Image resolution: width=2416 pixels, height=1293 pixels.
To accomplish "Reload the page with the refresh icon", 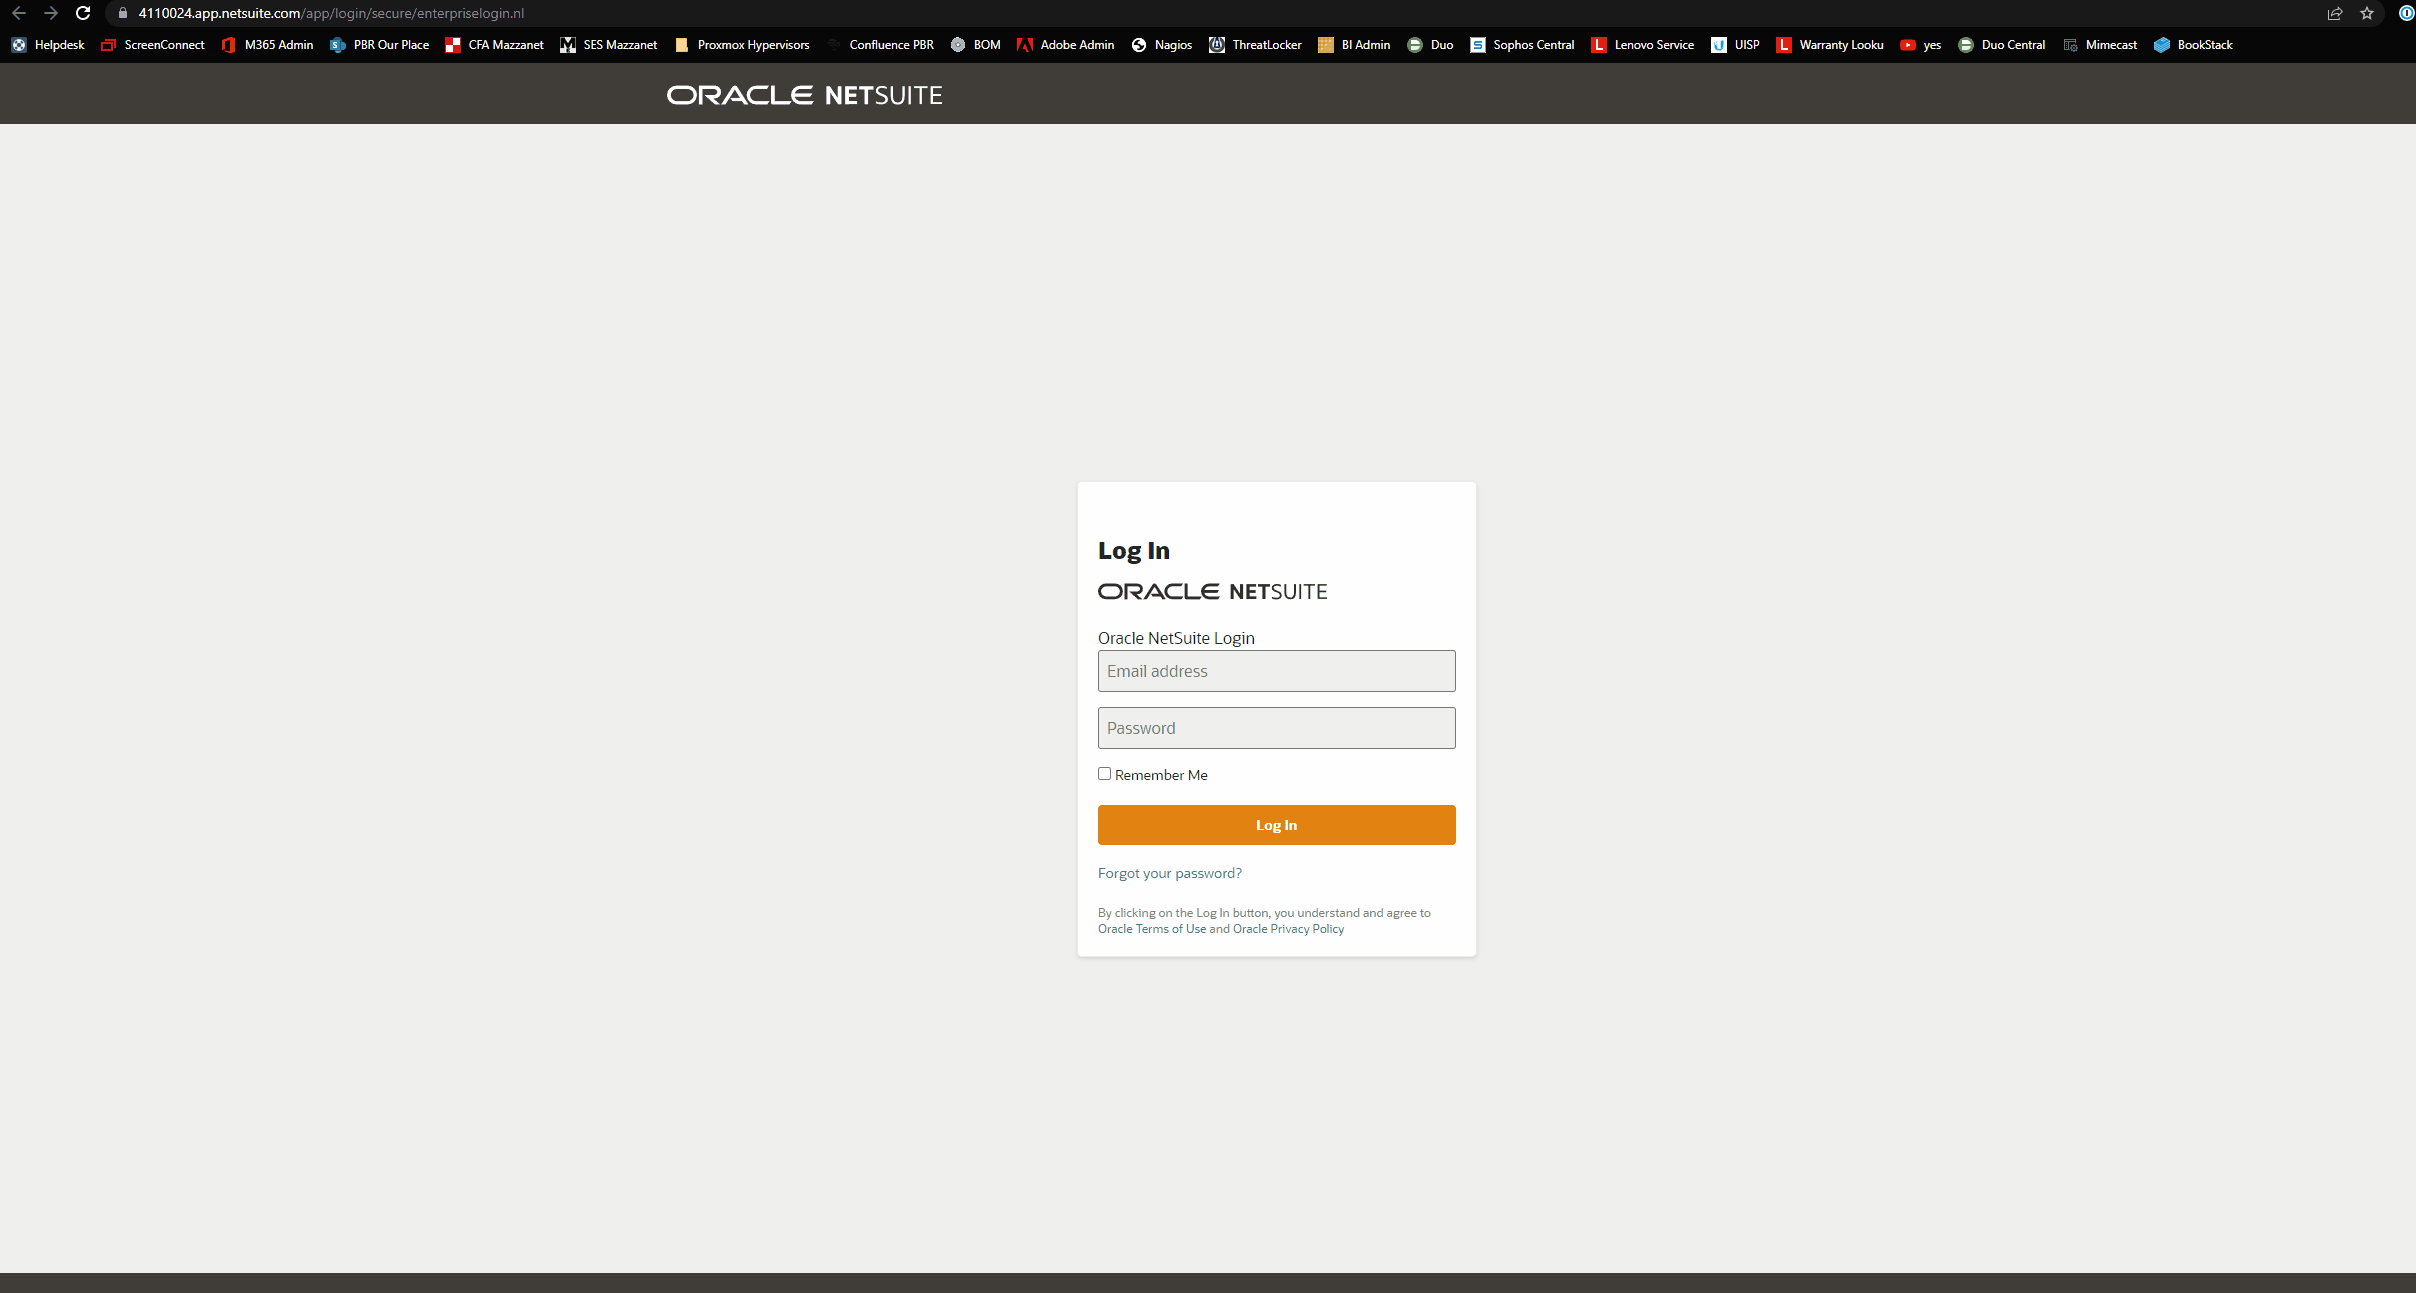I will coord(83,13).
